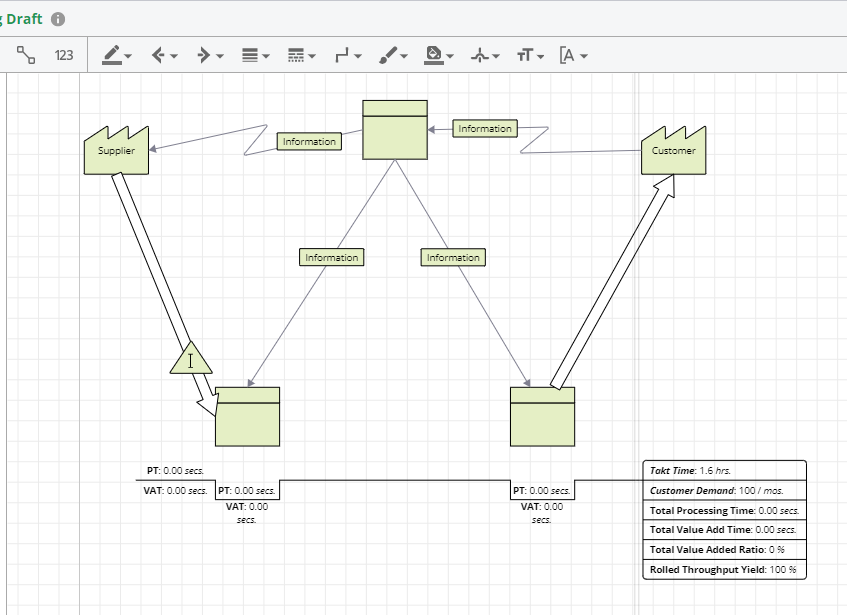Screen dimensions: 847x615
Task: Click the line color swatch under the pencil
Action: click(114, 62)
